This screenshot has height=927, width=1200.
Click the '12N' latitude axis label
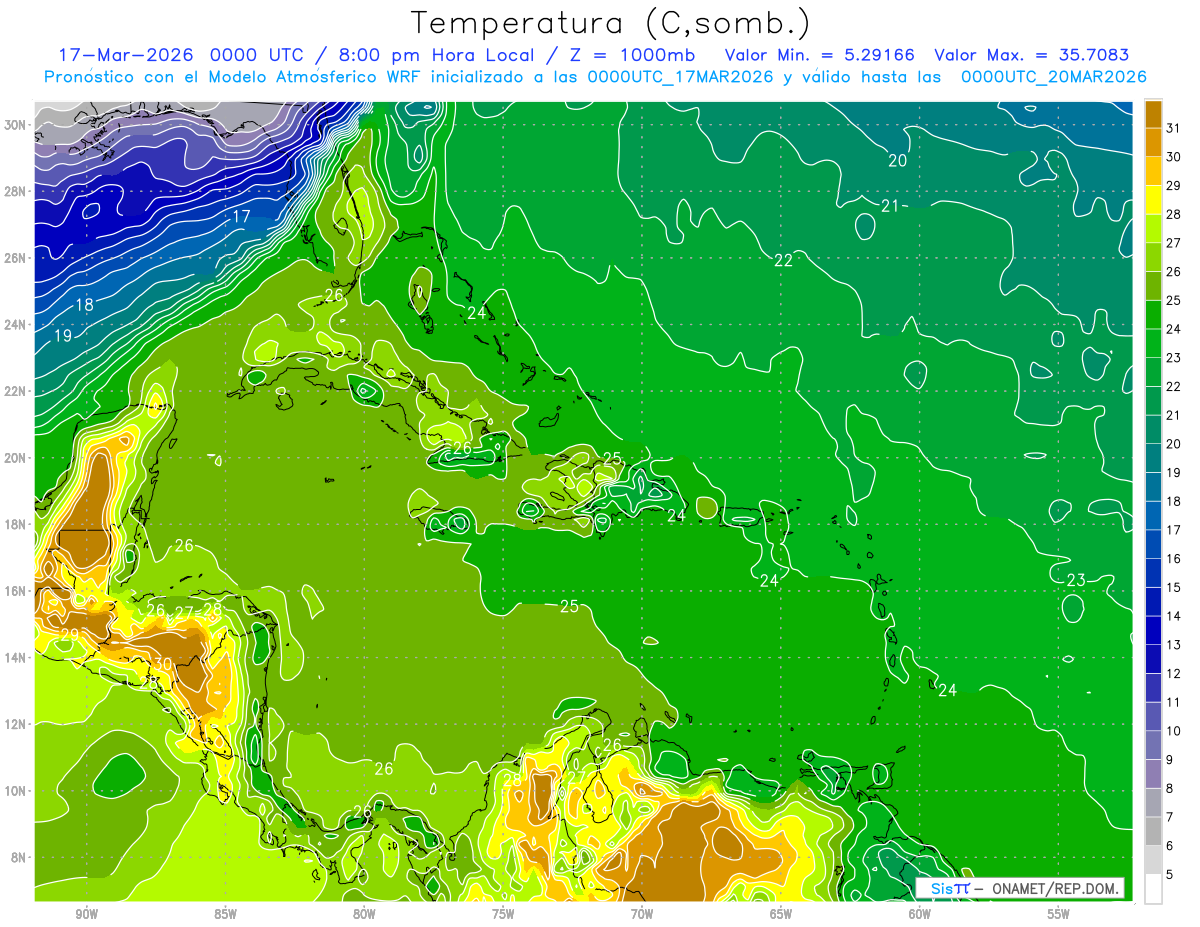pos(15,724)
